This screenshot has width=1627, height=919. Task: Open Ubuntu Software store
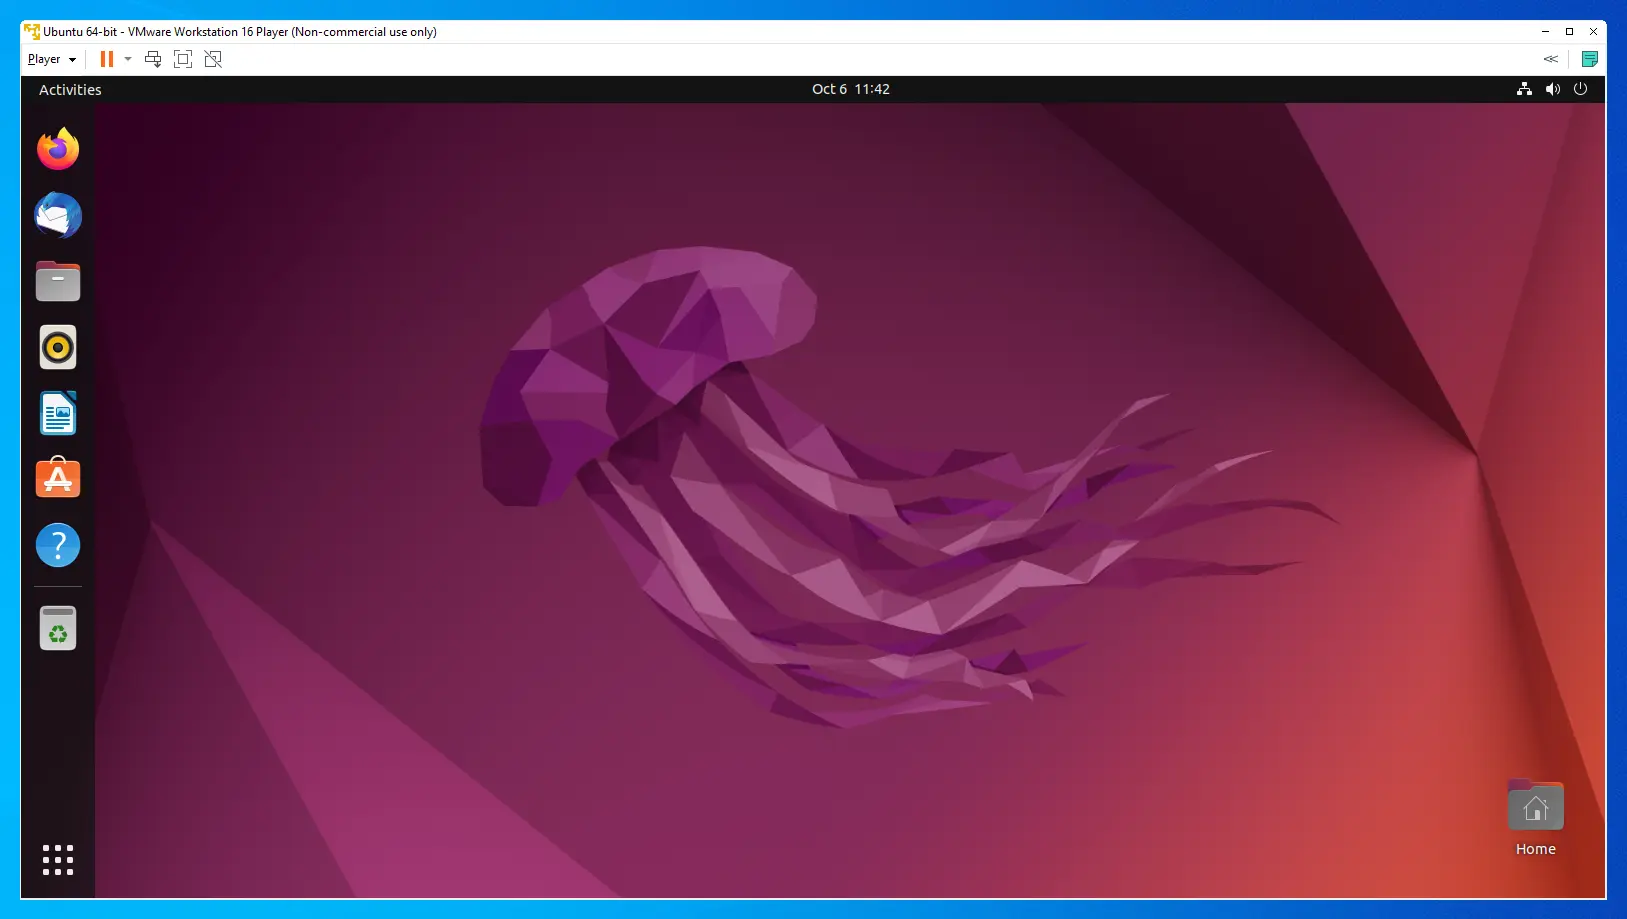[x=58, y=479]
